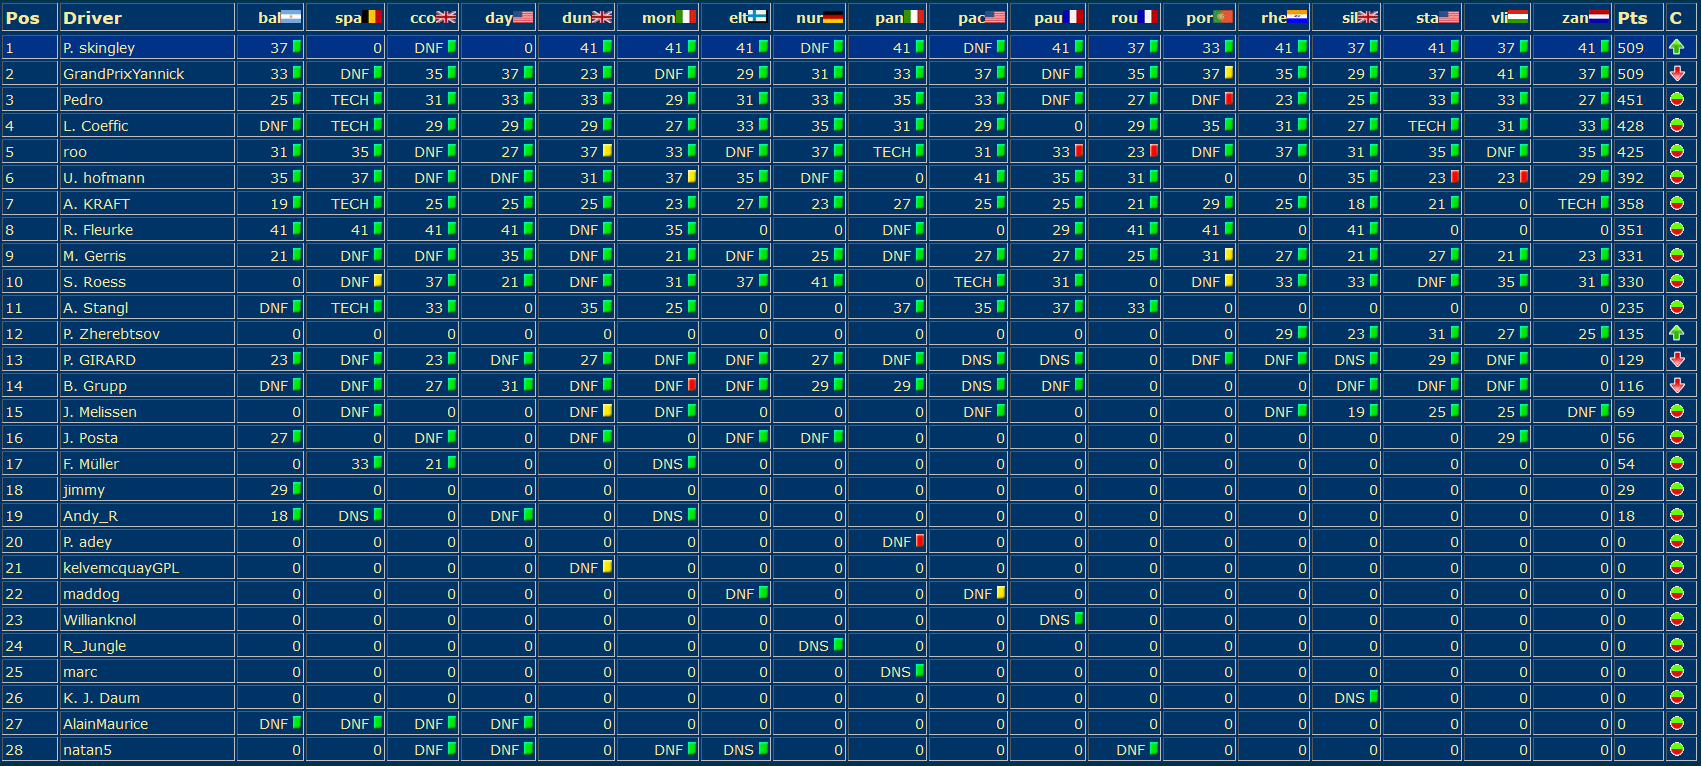The width and height of the screenshot is (1701, 766).
Task: Click the Pos column header
Action: point(23,17)
